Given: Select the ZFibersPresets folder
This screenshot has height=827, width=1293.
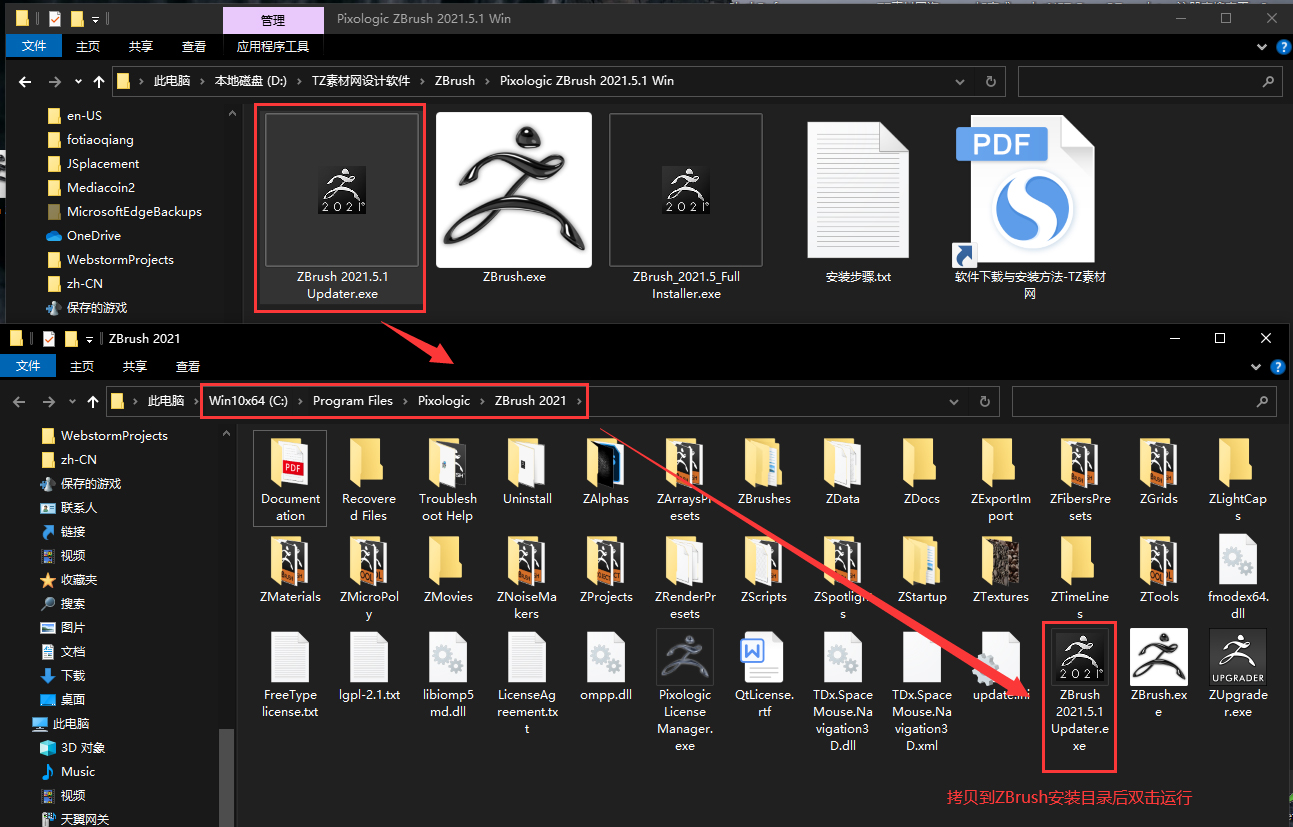Looking at the screenshot, I should tap(1080, 480).
